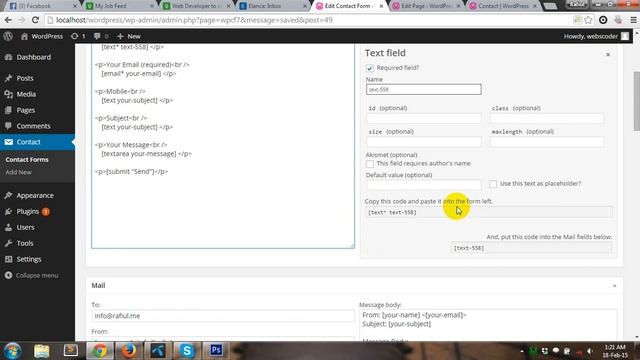
Task: Click Add New under Contact
Action: [18, 172]
